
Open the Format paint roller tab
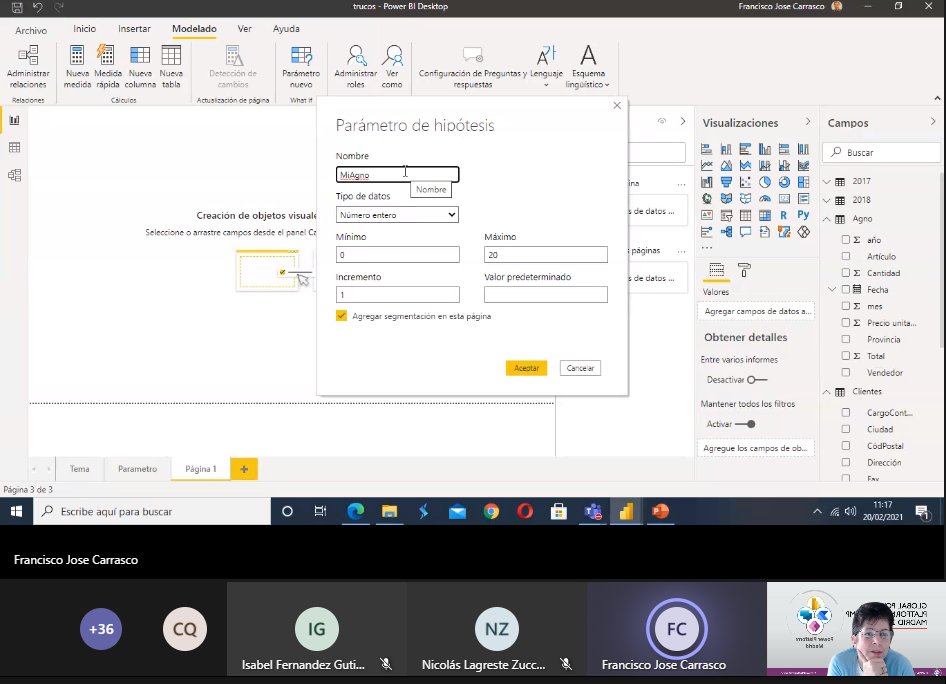(744, 270)
